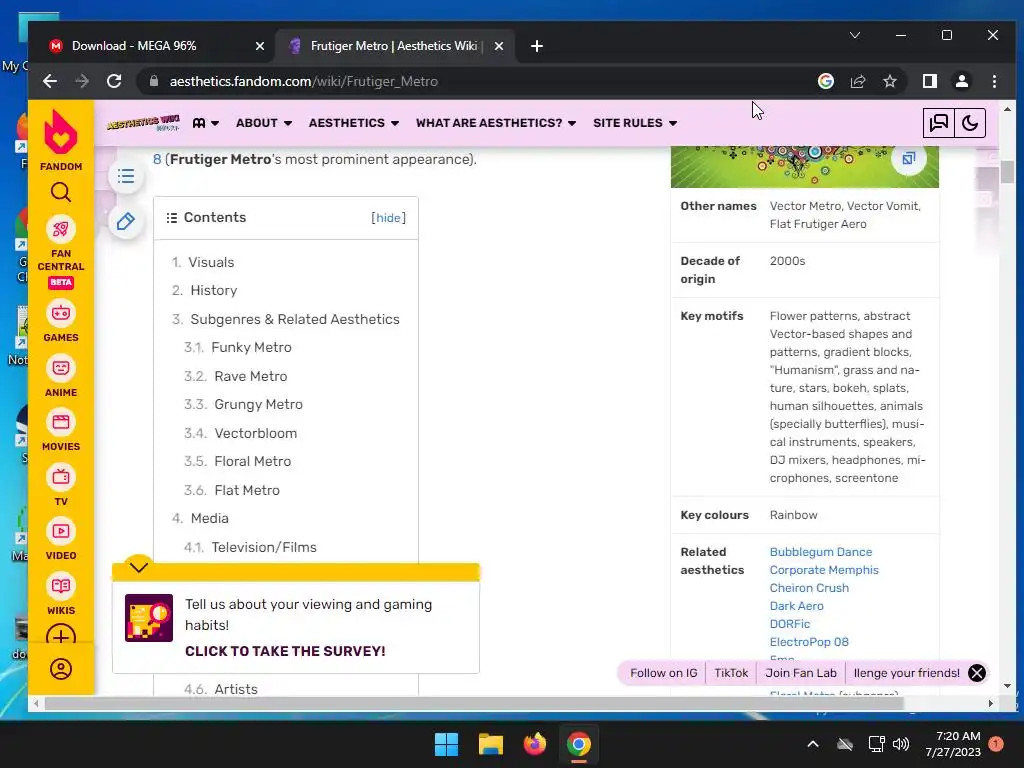Open the Windows Start menu
Image resolution: width=1024 pixels, height=768 pixels.
coord(447,744)
